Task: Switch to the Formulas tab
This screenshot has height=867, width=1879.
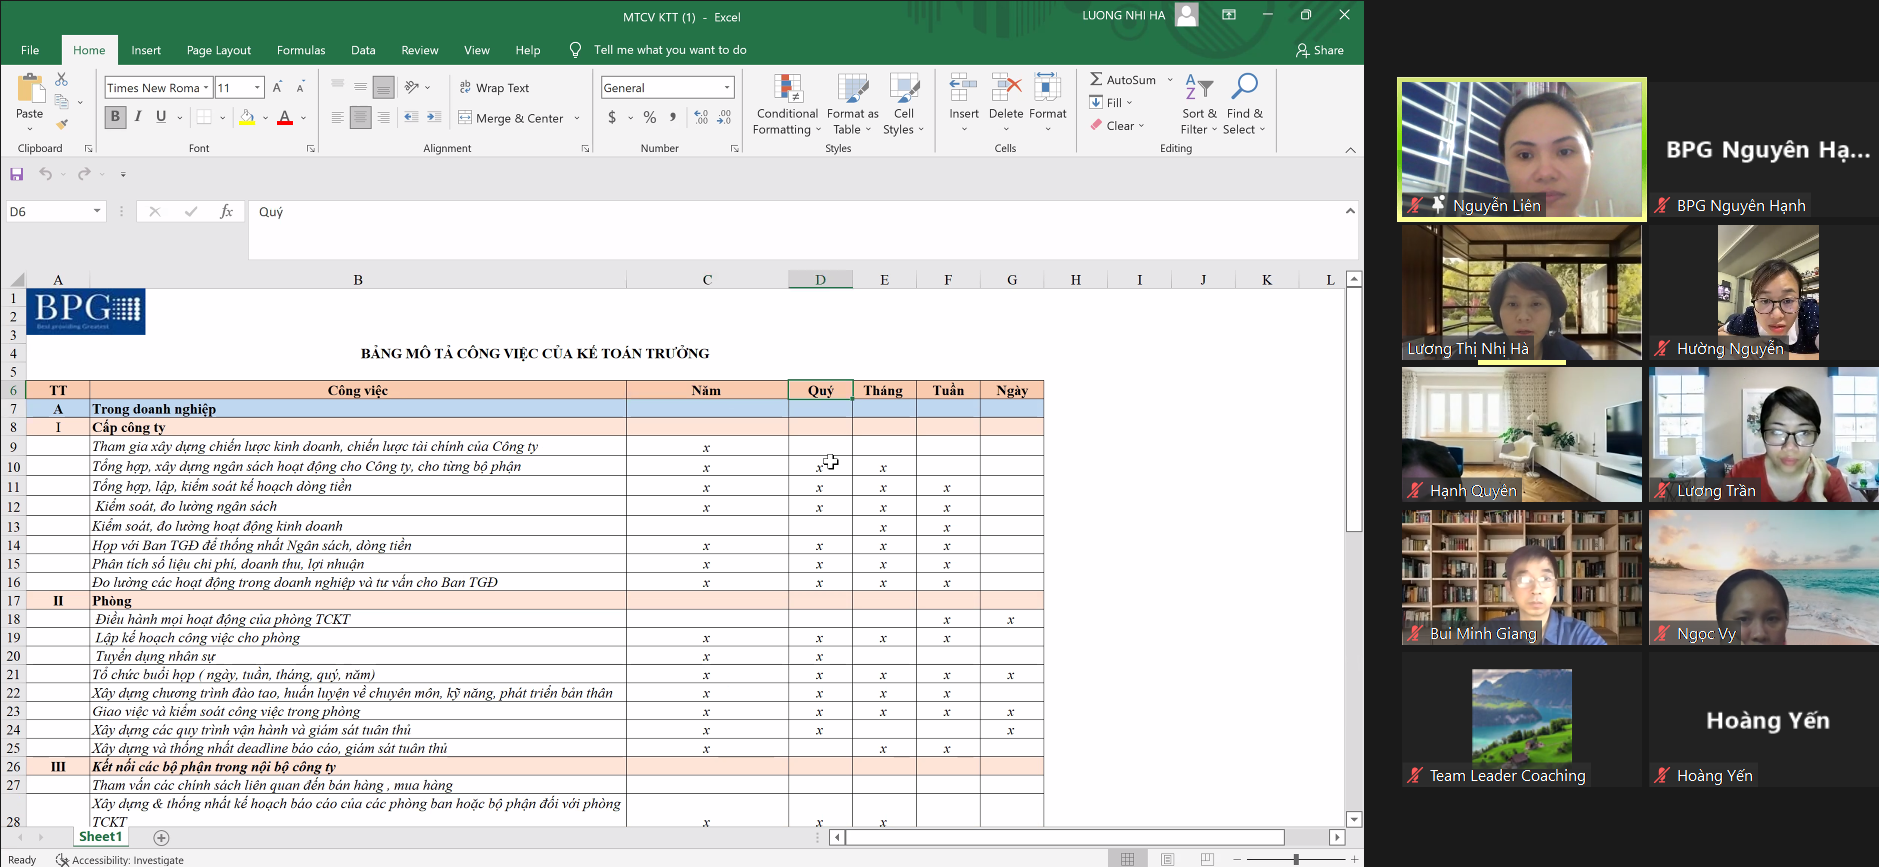Action: point(301,50)
